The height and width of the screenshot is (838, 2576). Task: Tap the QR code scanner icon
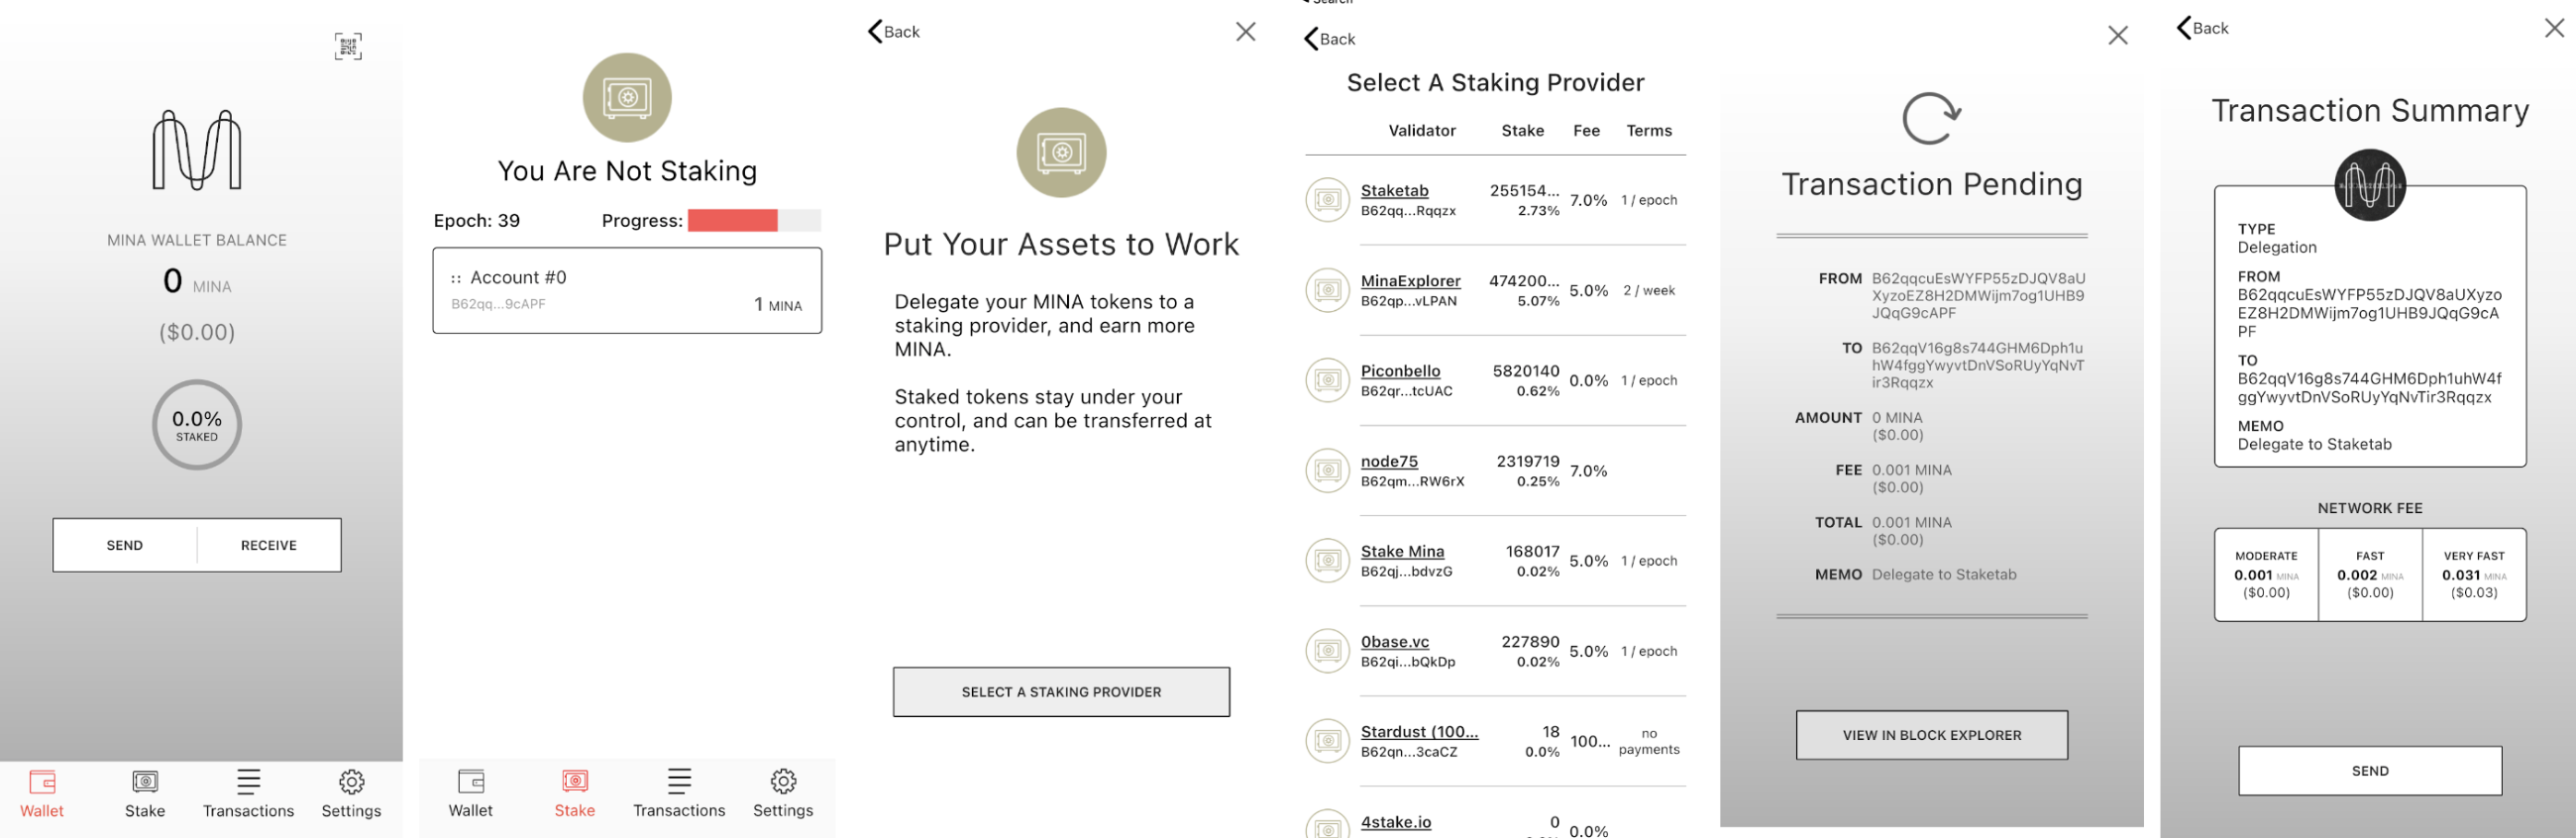348,46
